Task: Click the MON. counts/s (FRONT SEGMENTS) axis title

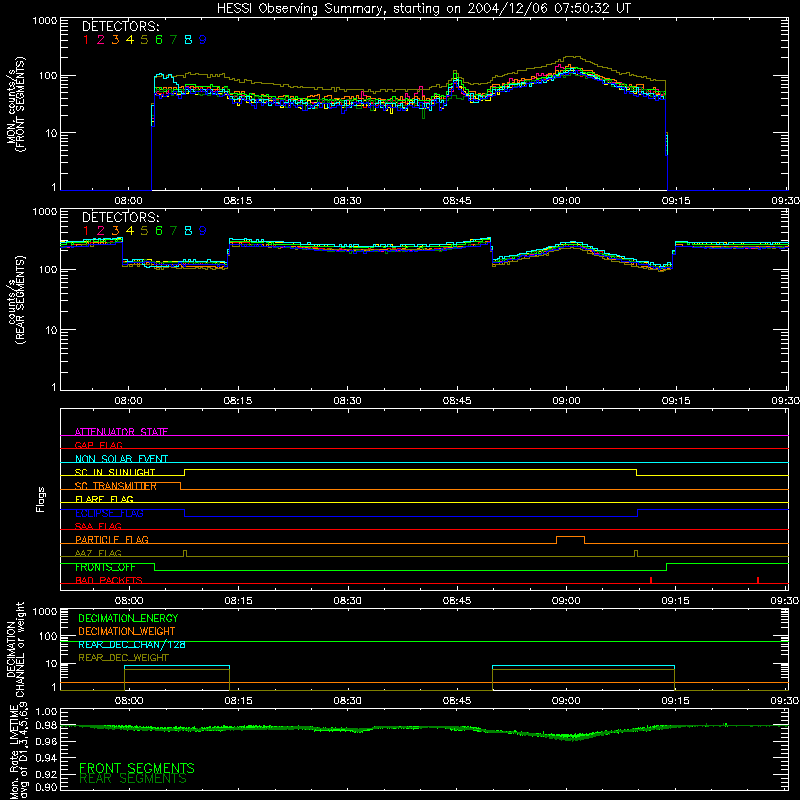Action: coord(17,104)
